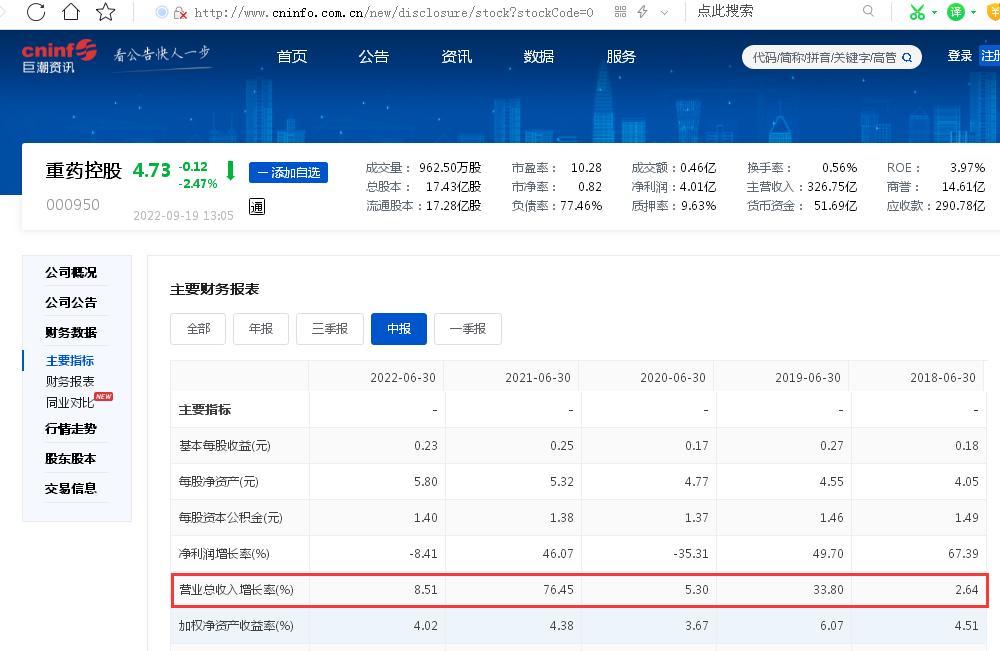Click the 市盈率 10.28 value

pyautogui.click(x=586, y=168)
